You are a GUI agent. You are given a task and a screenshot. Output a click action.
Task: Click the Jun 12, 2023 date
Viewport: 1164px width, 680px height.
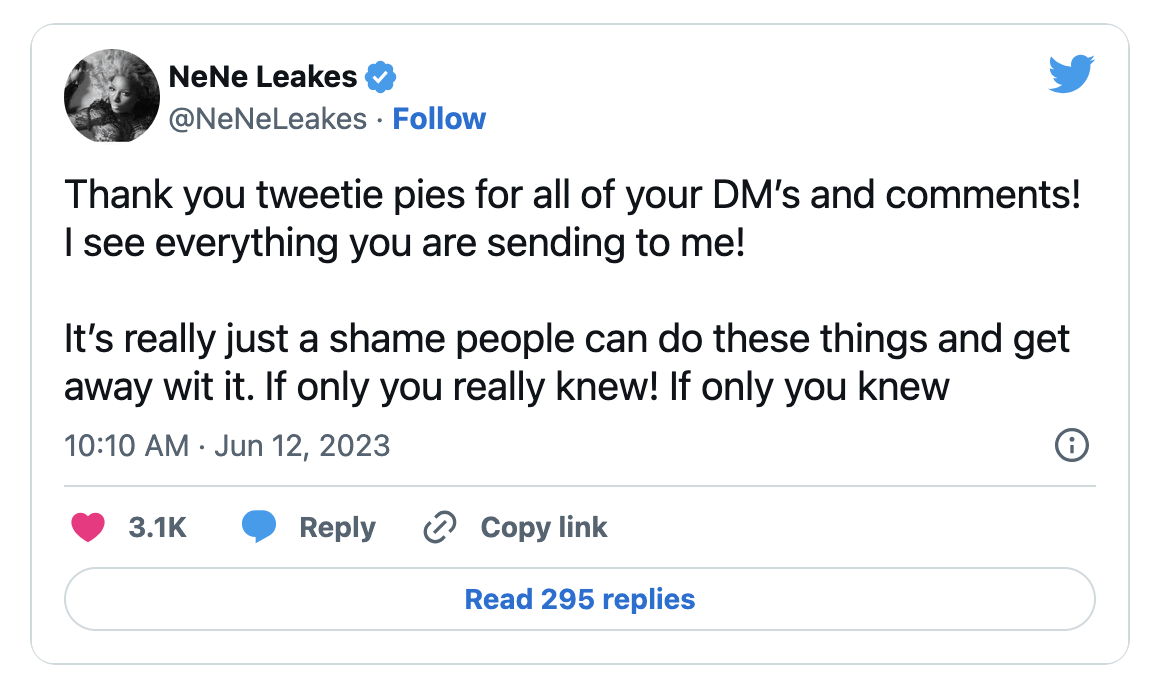[300, 445]
